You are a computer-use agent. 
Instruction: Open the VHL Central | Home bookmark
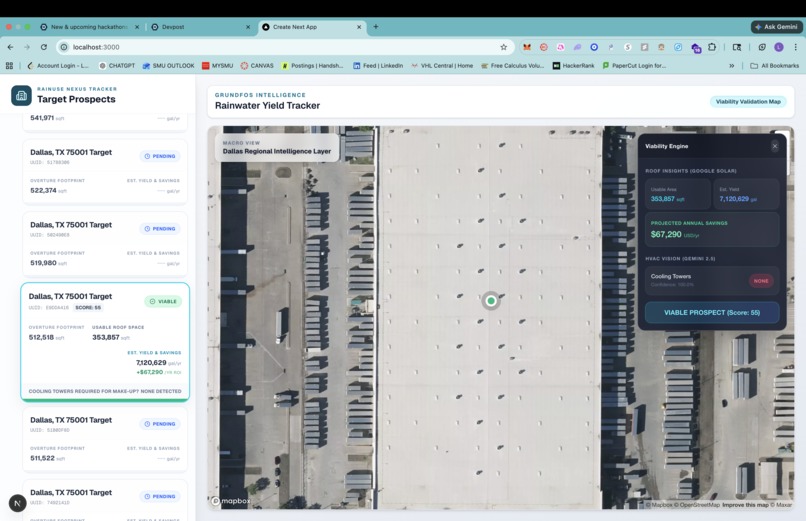[442, 66]
